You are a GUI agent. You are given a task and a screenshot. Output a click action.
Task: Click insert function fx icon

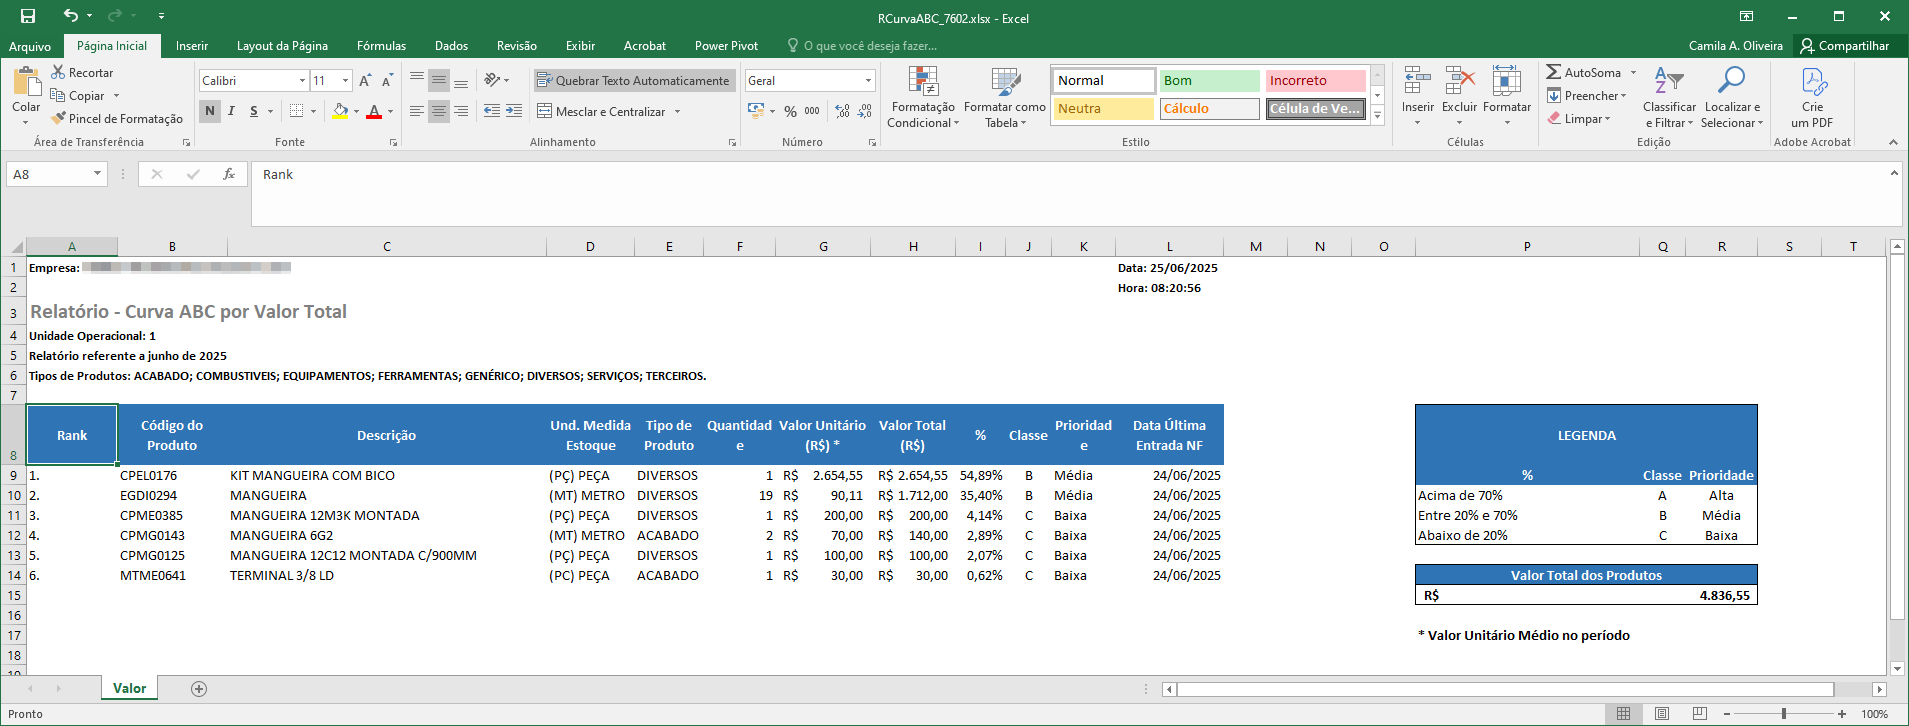tap(229, 174)
